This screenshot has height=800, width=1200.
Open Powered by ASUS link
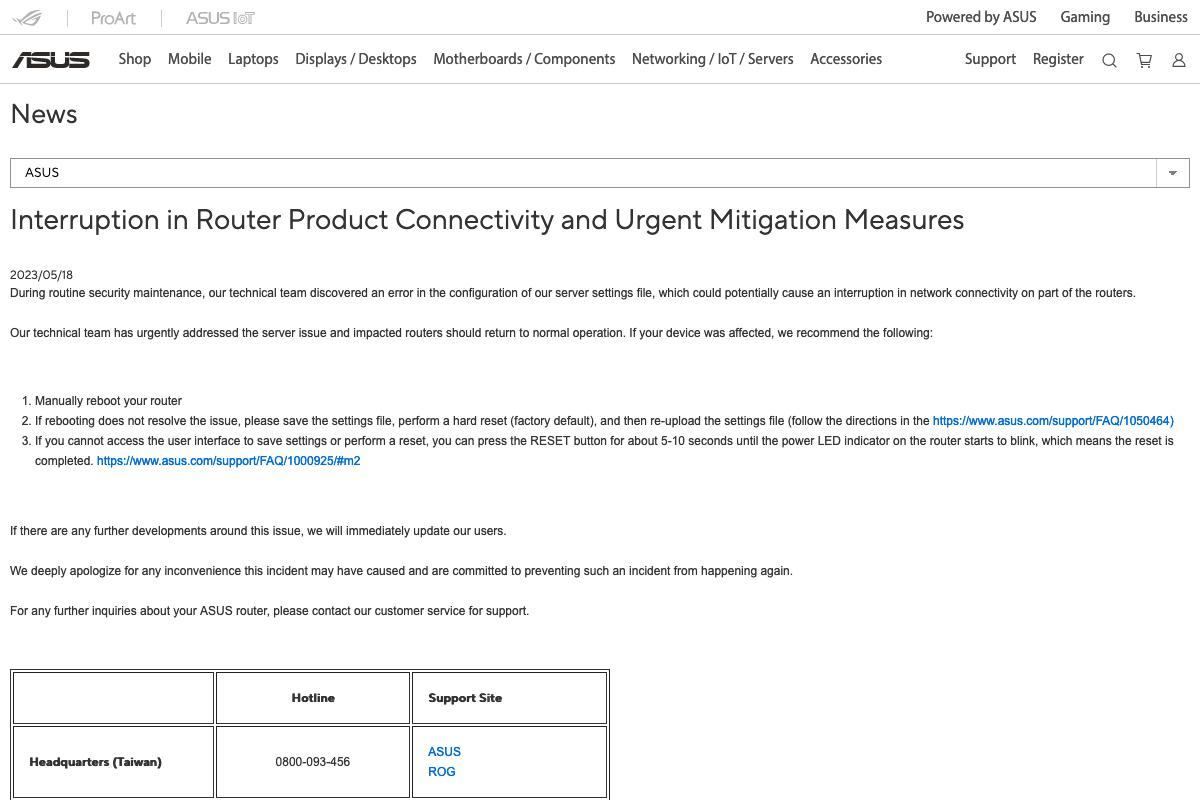pos(981,17)
